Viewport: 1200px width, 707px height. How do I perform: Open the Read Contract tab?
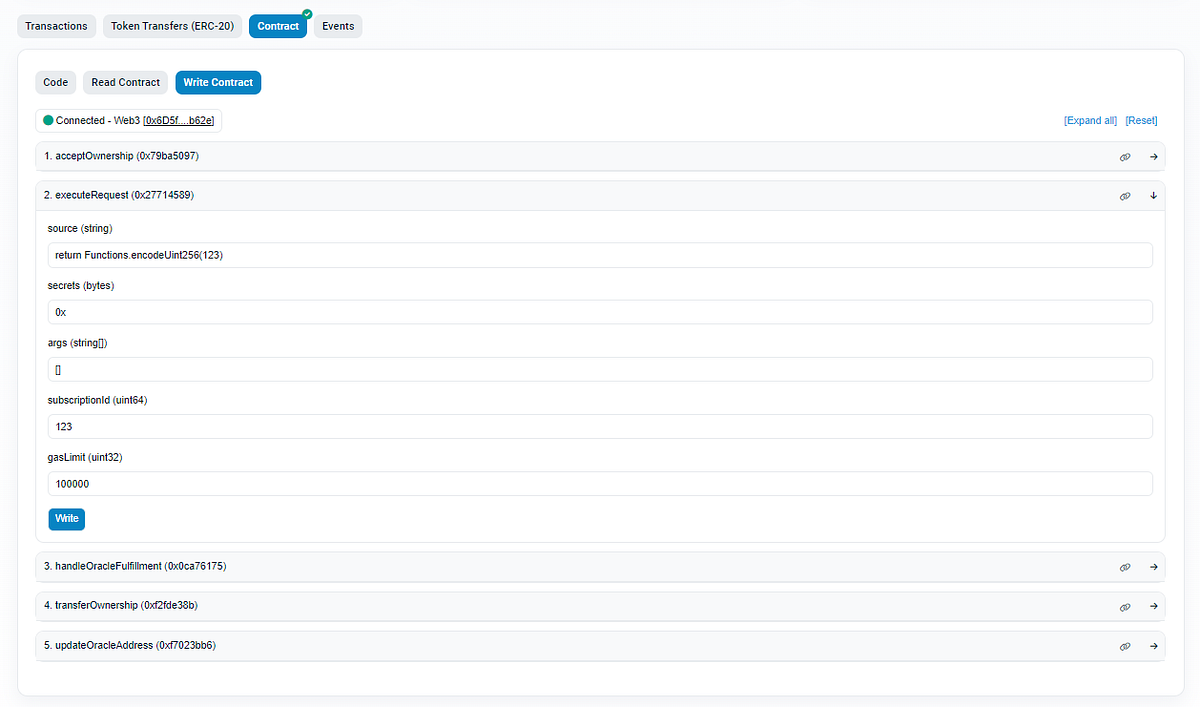pyautogui.click(x=125, y=82)
